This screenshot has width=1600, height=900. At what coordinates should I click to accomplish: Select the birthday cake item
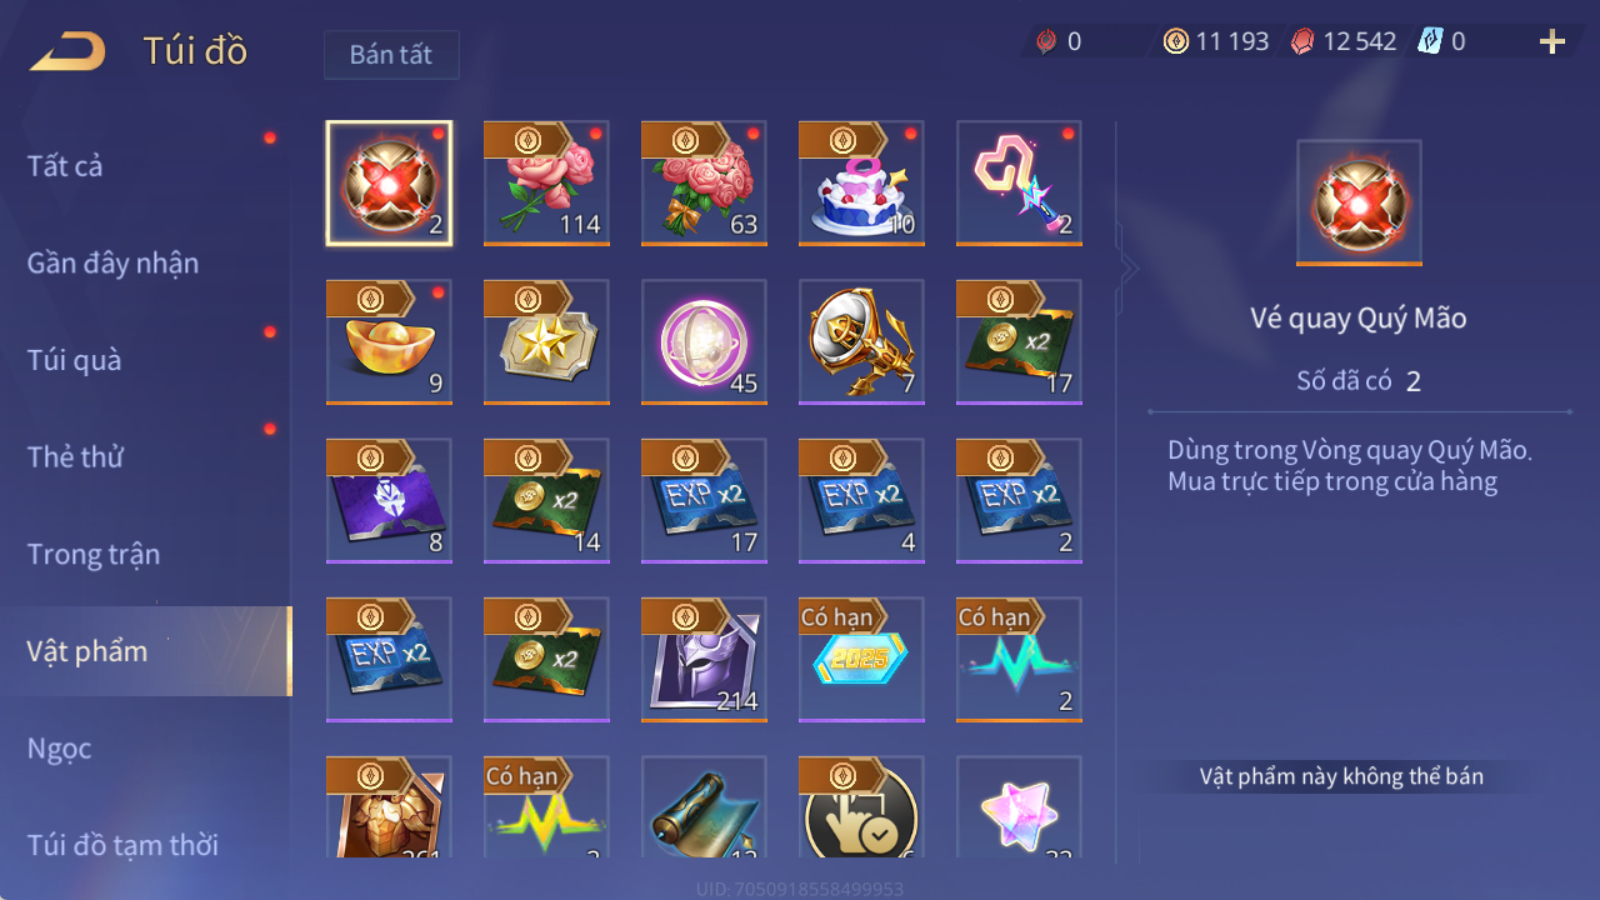tap(861, 183)
